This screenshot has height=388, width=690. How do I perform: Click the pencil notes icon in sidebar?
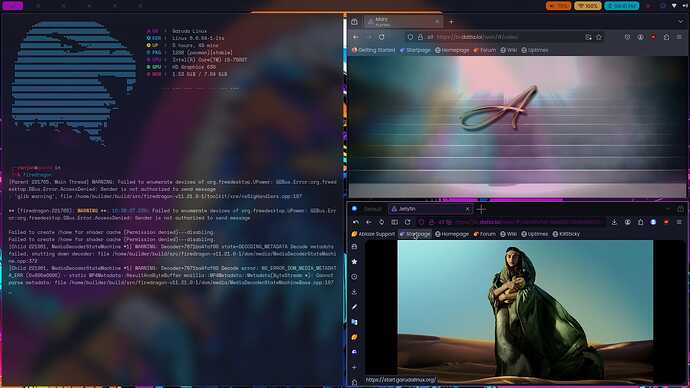click(354, 307)
